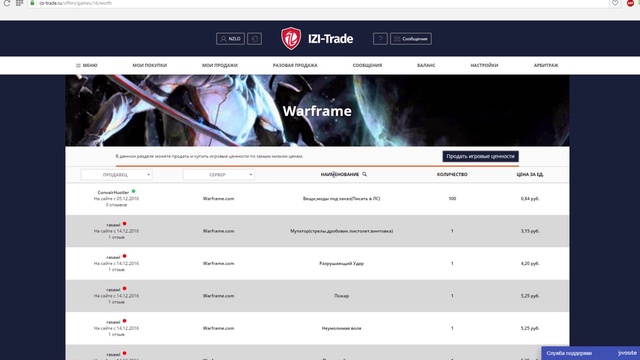Click the 4,20 руб. price
Screen dimensions: 640x360
(x=530, y=263)
